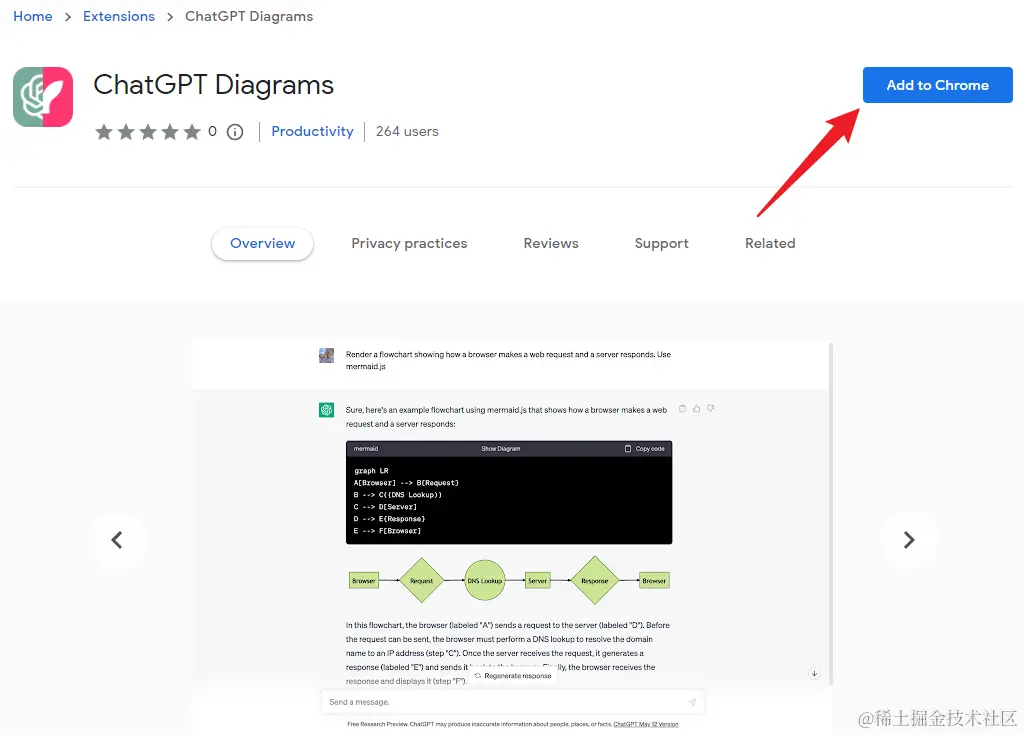Click the send message arrow icon
Screen dimensions: 1024x735
click(692, 702)
